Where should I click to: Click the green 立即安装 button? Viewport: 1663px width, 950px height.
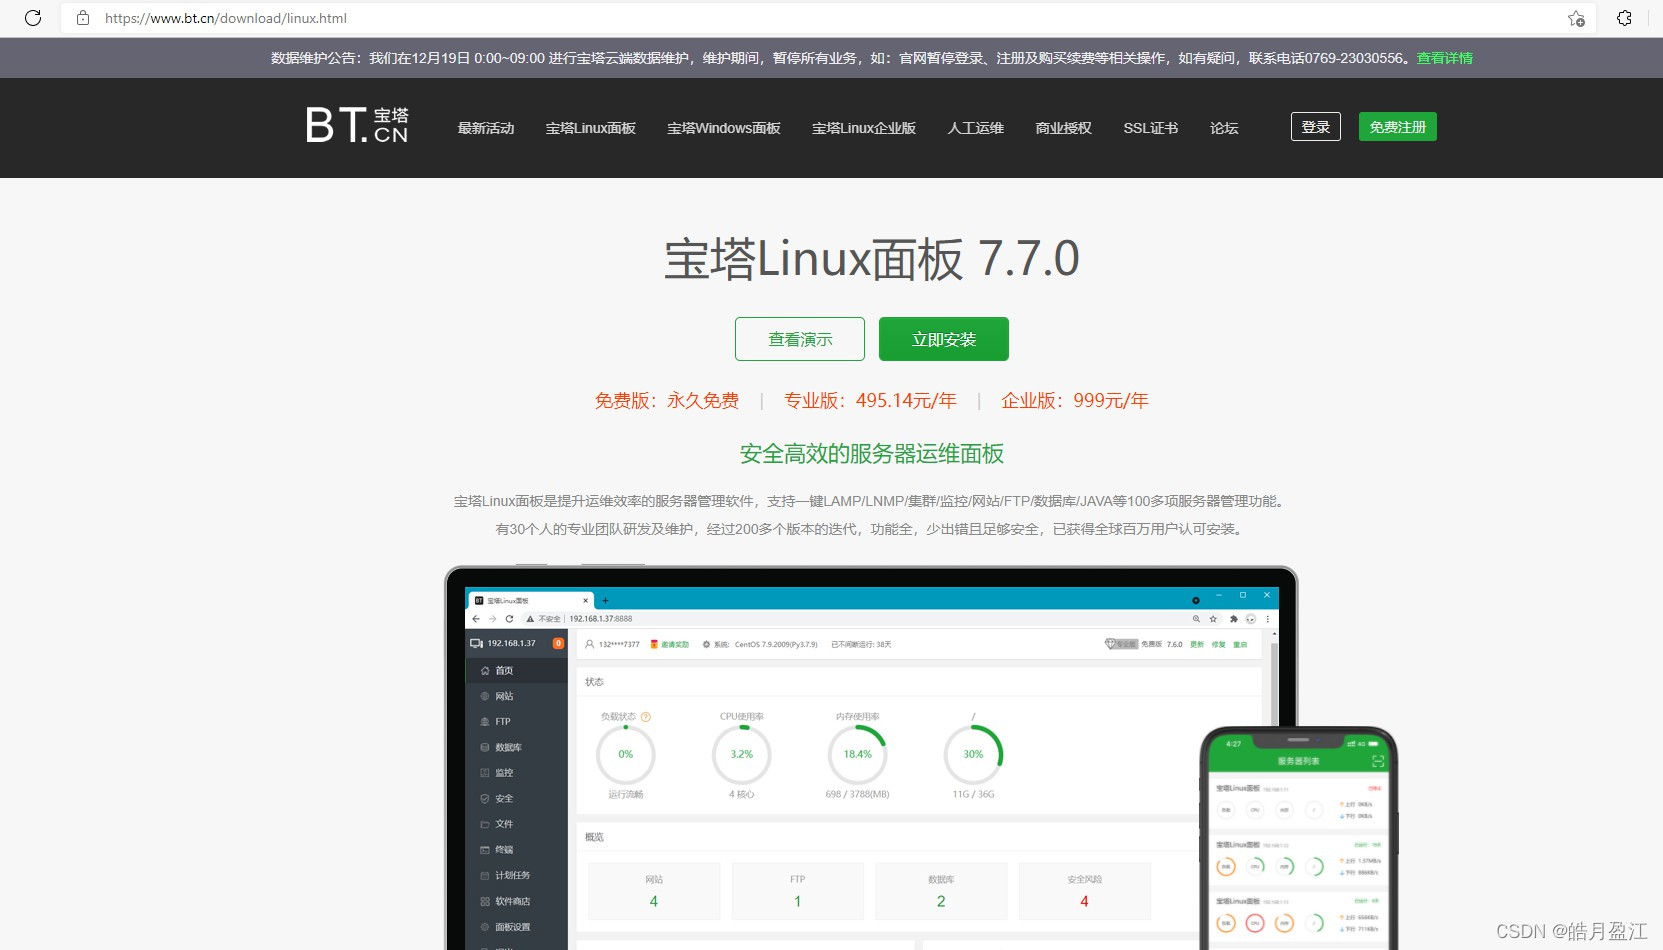tap(944, 339)
